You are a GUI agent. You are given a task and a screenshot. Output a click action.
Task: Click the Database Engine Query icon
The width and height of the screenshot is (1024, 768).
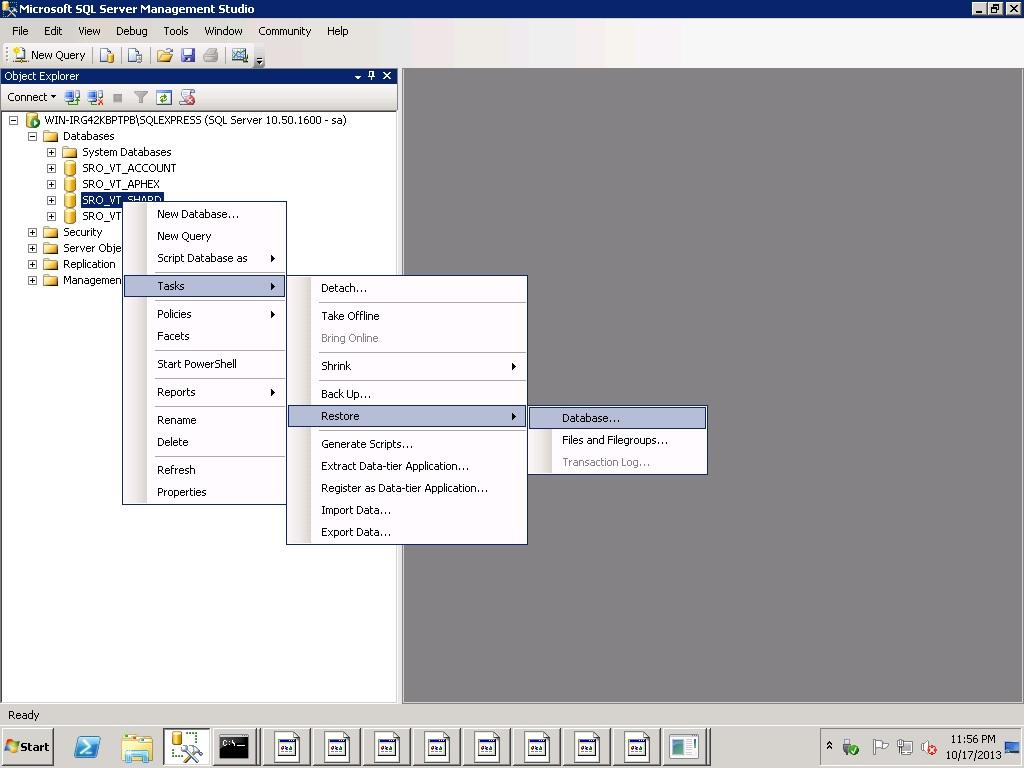coord(107,56)
